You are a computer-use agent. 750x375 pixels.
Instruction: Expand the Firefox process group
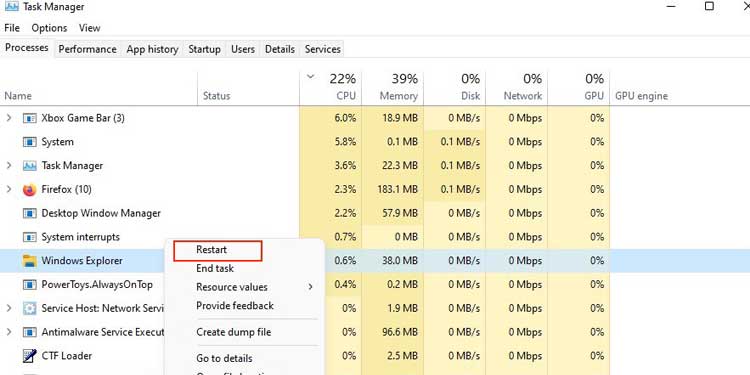[9, 189]
